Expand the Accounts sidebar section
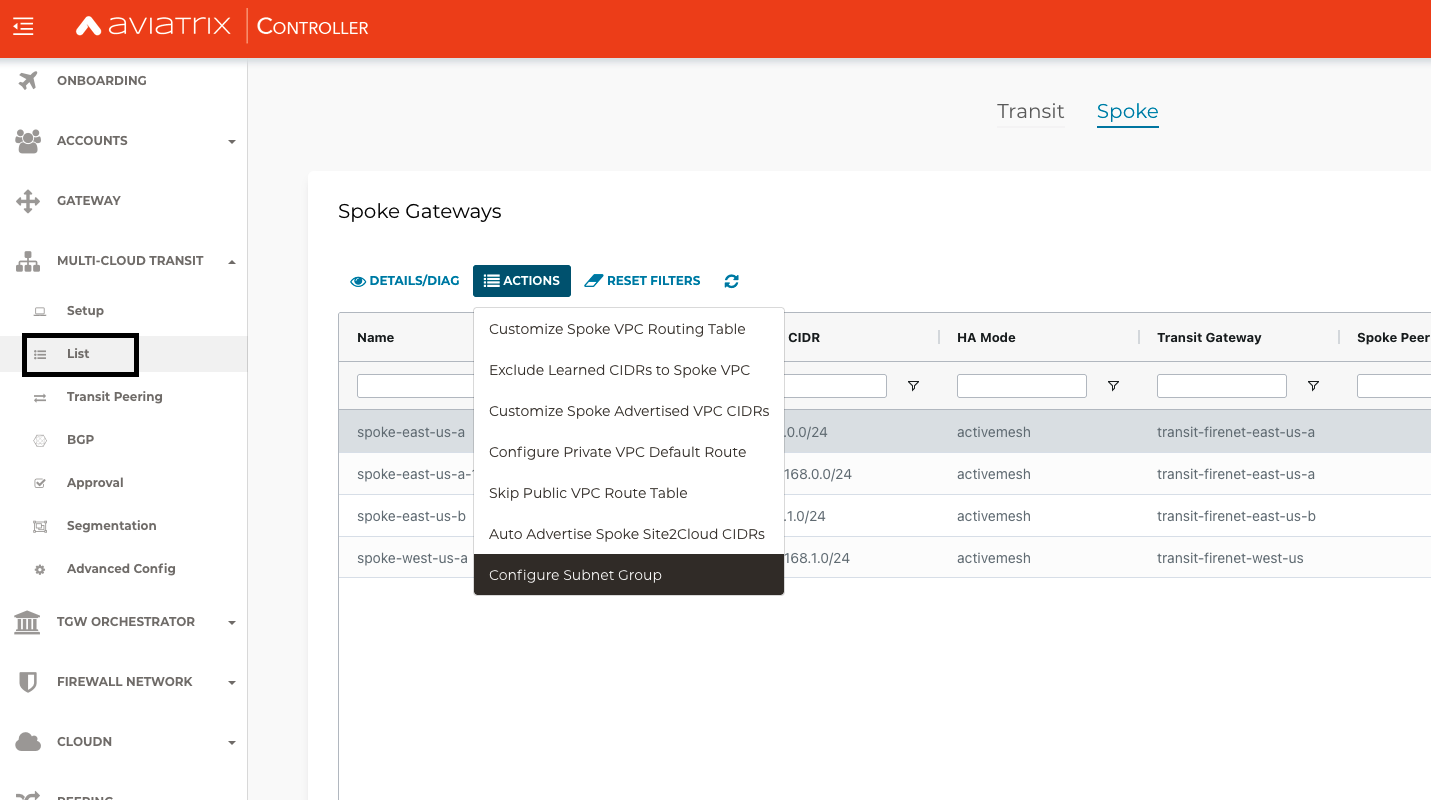 [232, 140]
